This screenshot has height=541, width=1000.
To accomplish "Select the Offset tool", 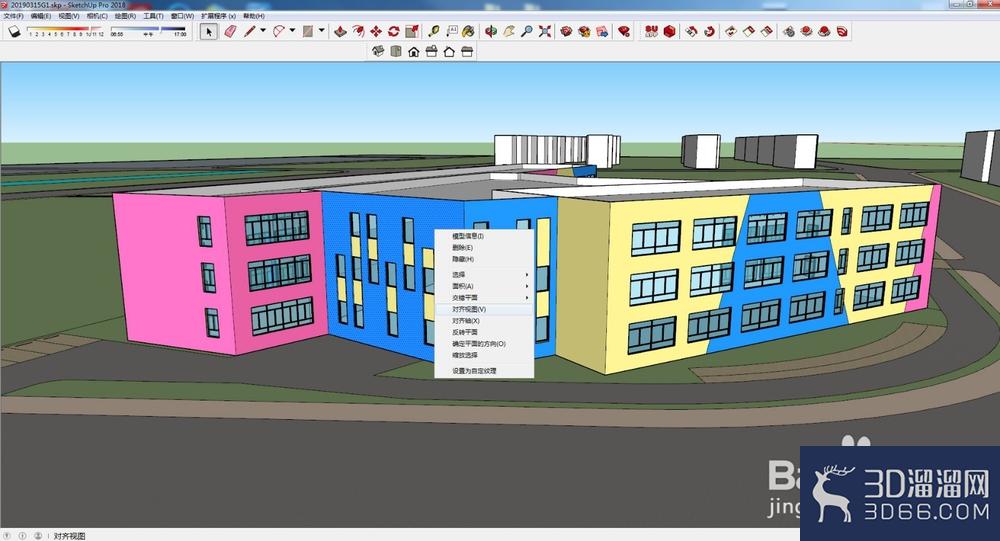I will click(x=358, y=31).
